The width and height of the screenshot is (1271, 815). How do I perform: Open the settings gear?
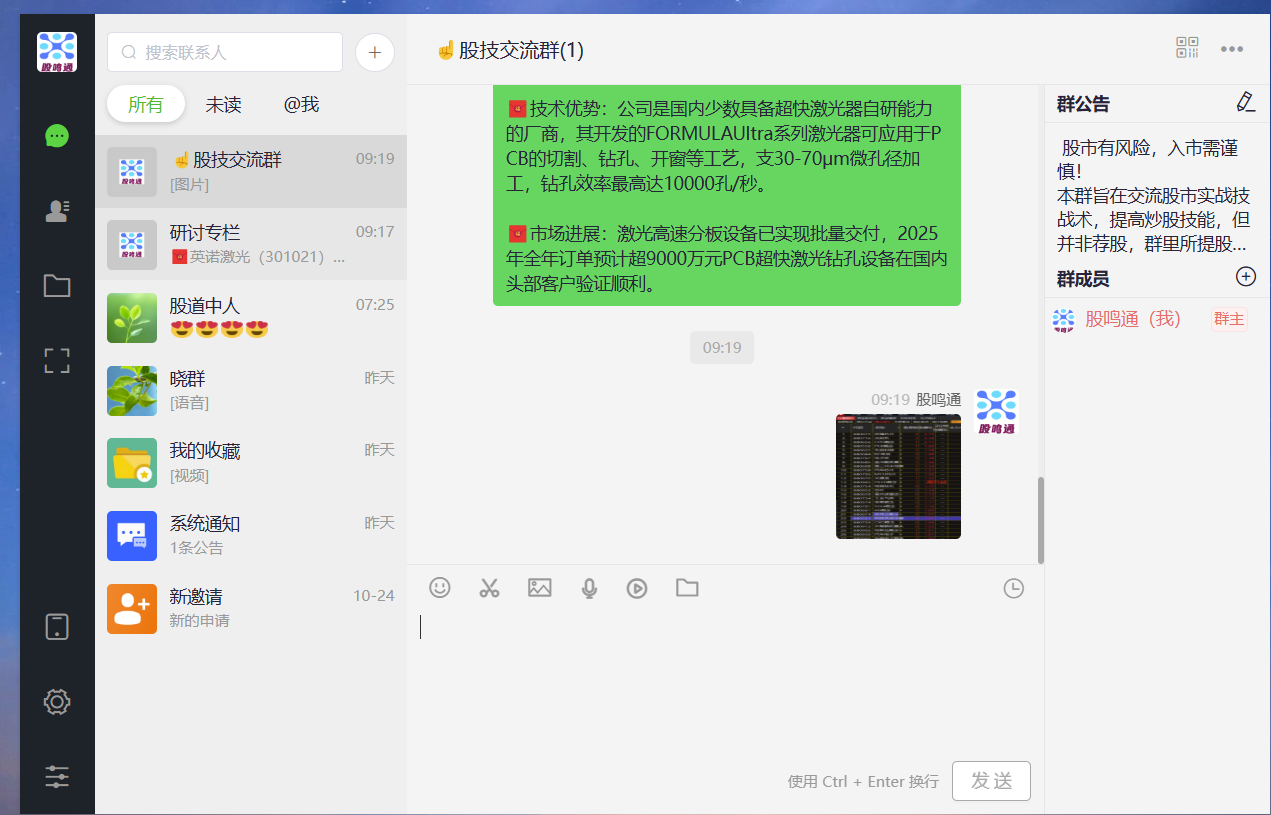pos(56,701)
